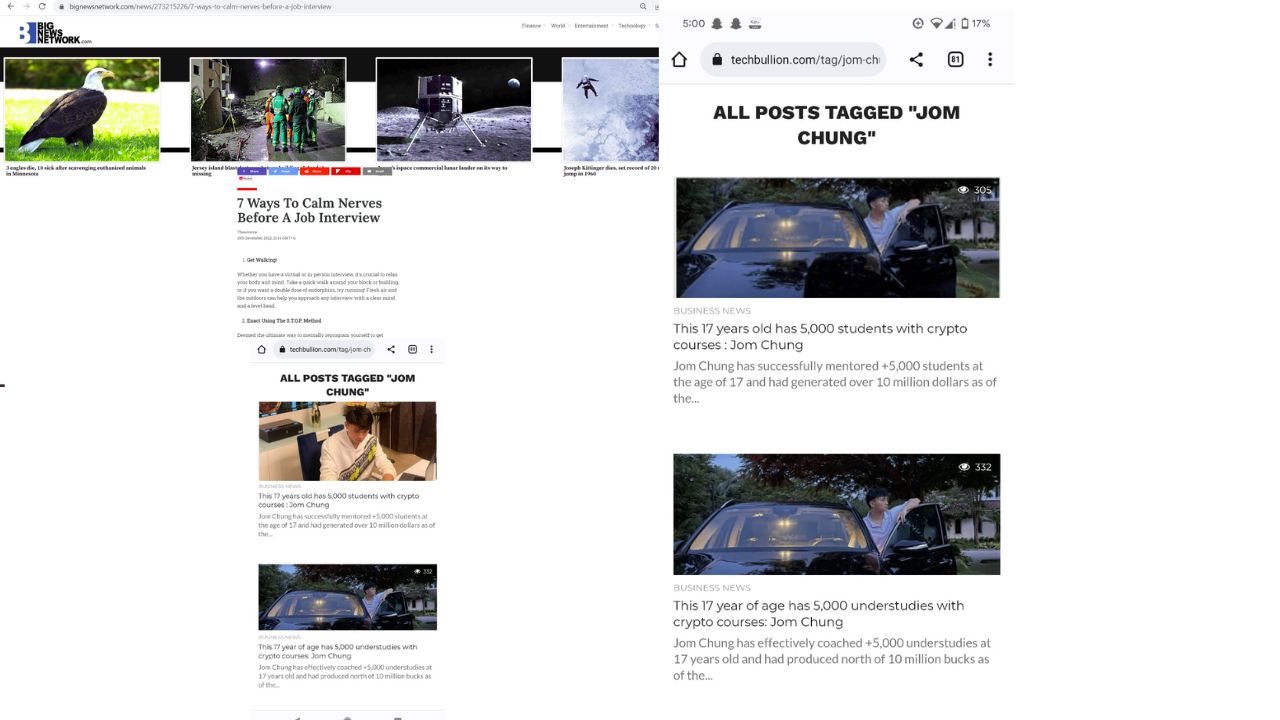Image resolution: width=1280 pixels, height=720 pixels.
Task: Click the 'Enact Using The S.T.O.P. Method' heading
Action: point(284,321)
